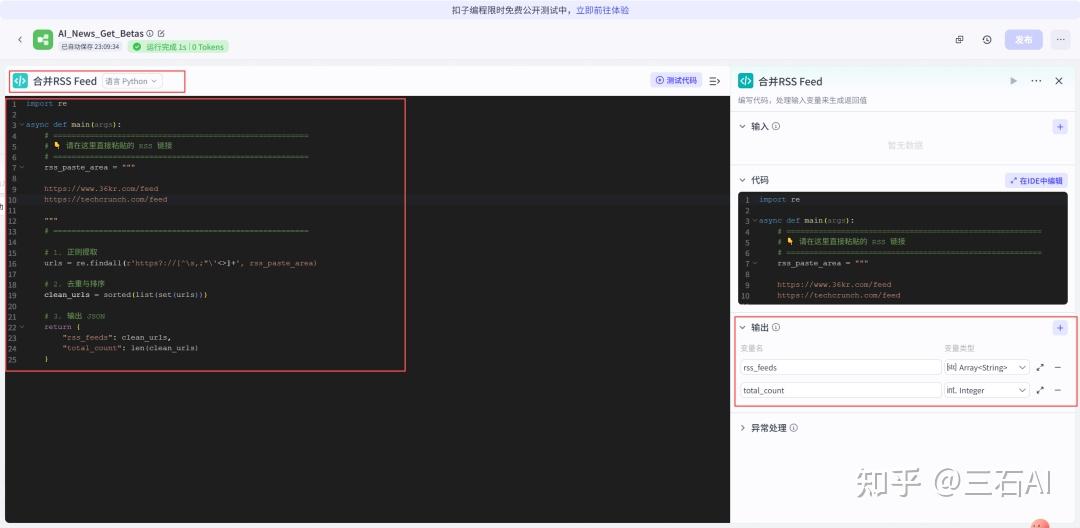The height and width of the screenshot is (528, 1080).
Task: Click the rss_feeds variable name field
Action: [812, 368]
